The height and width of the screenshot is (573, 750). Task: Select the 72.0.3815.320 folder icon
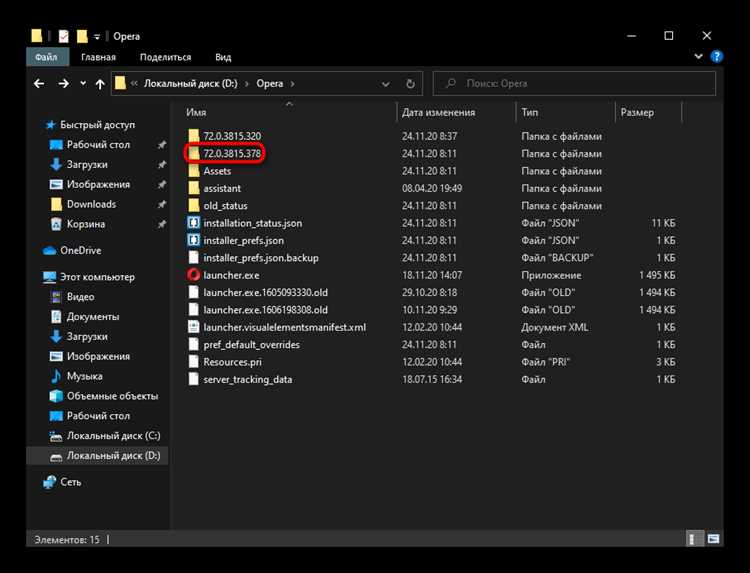click(x=193, y=136)
